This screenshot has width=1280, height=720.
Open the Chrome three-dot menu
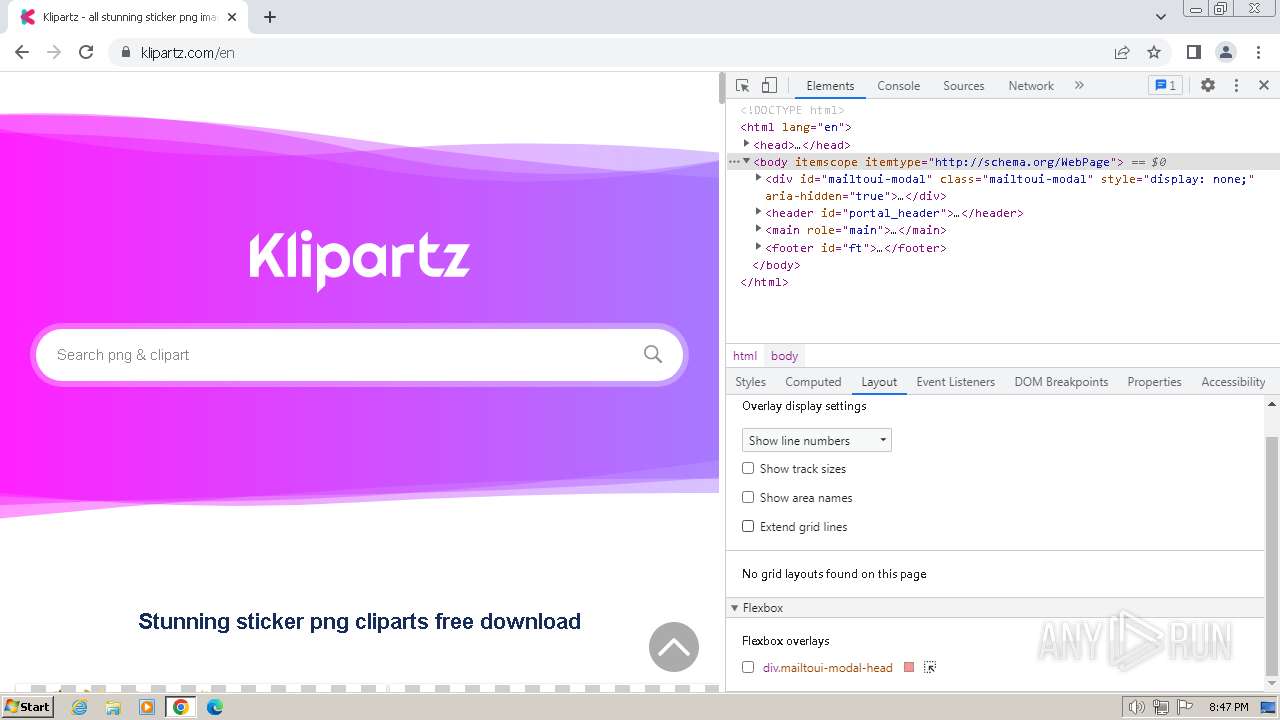[1257, 52]
